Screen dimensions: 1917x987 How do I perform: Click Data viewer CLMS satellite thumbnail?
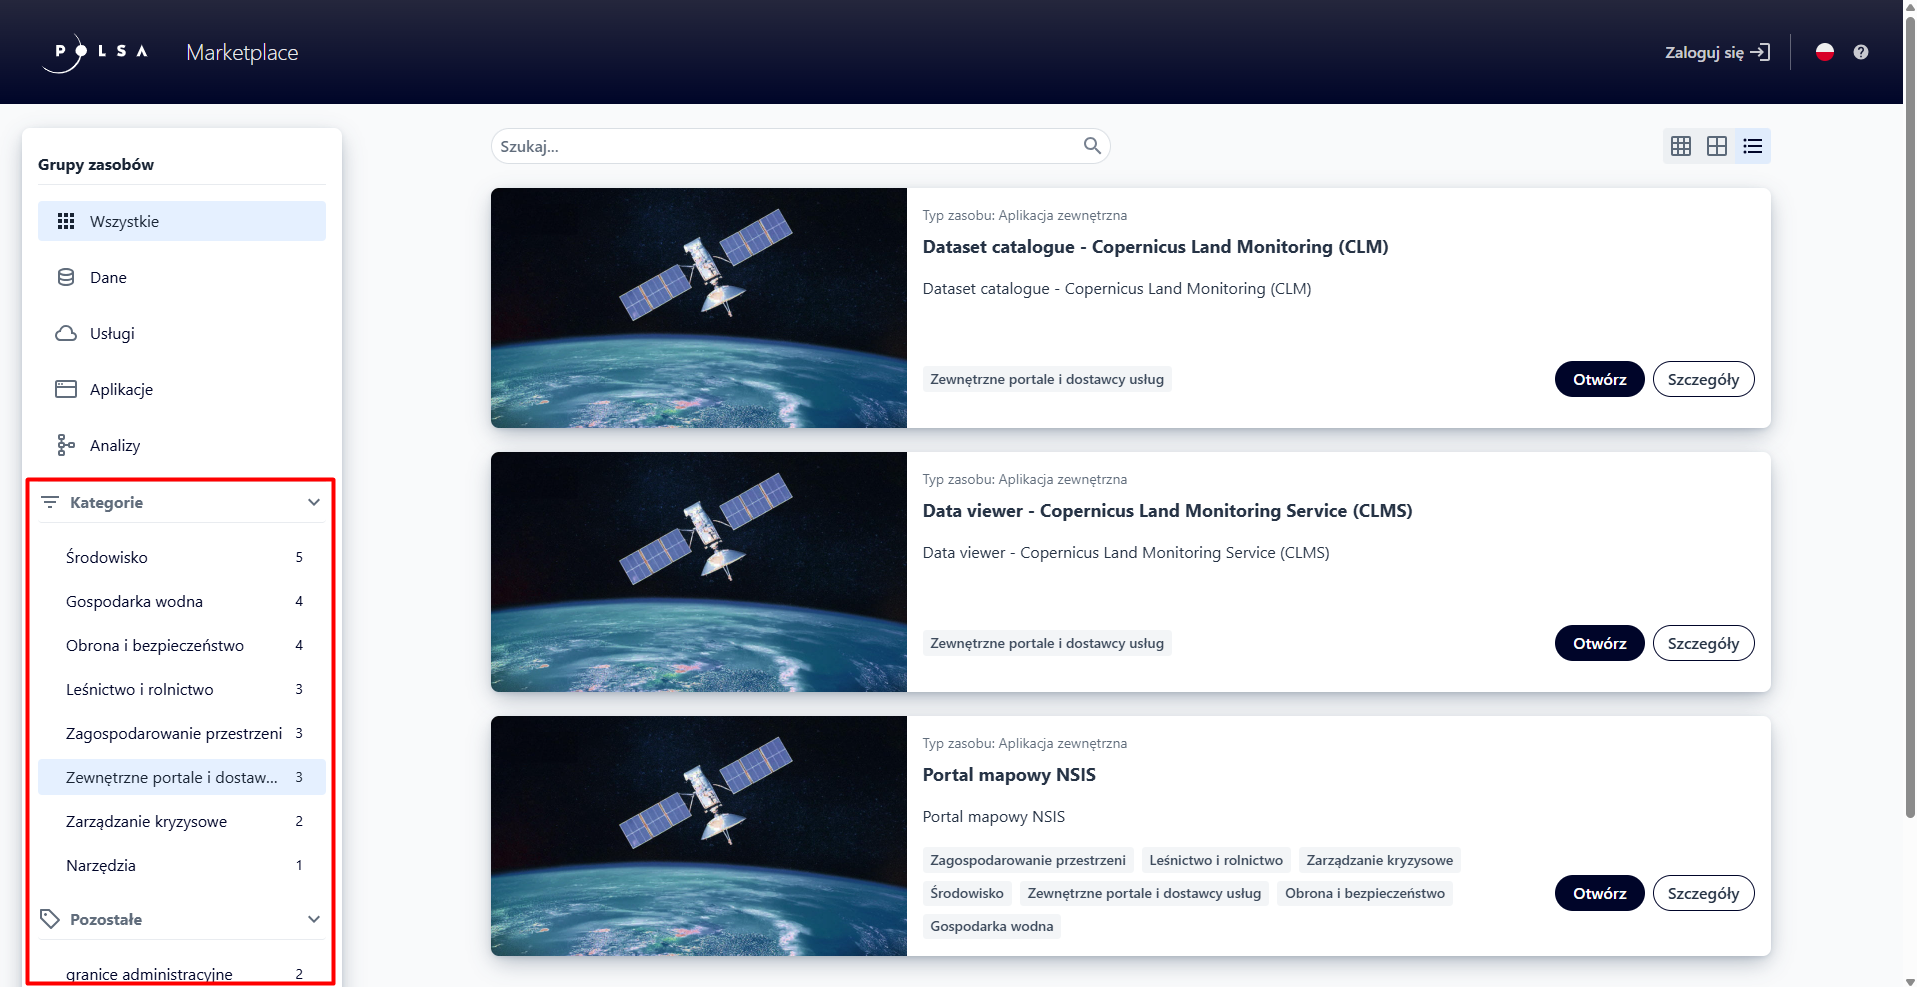[x=699, y=572]
